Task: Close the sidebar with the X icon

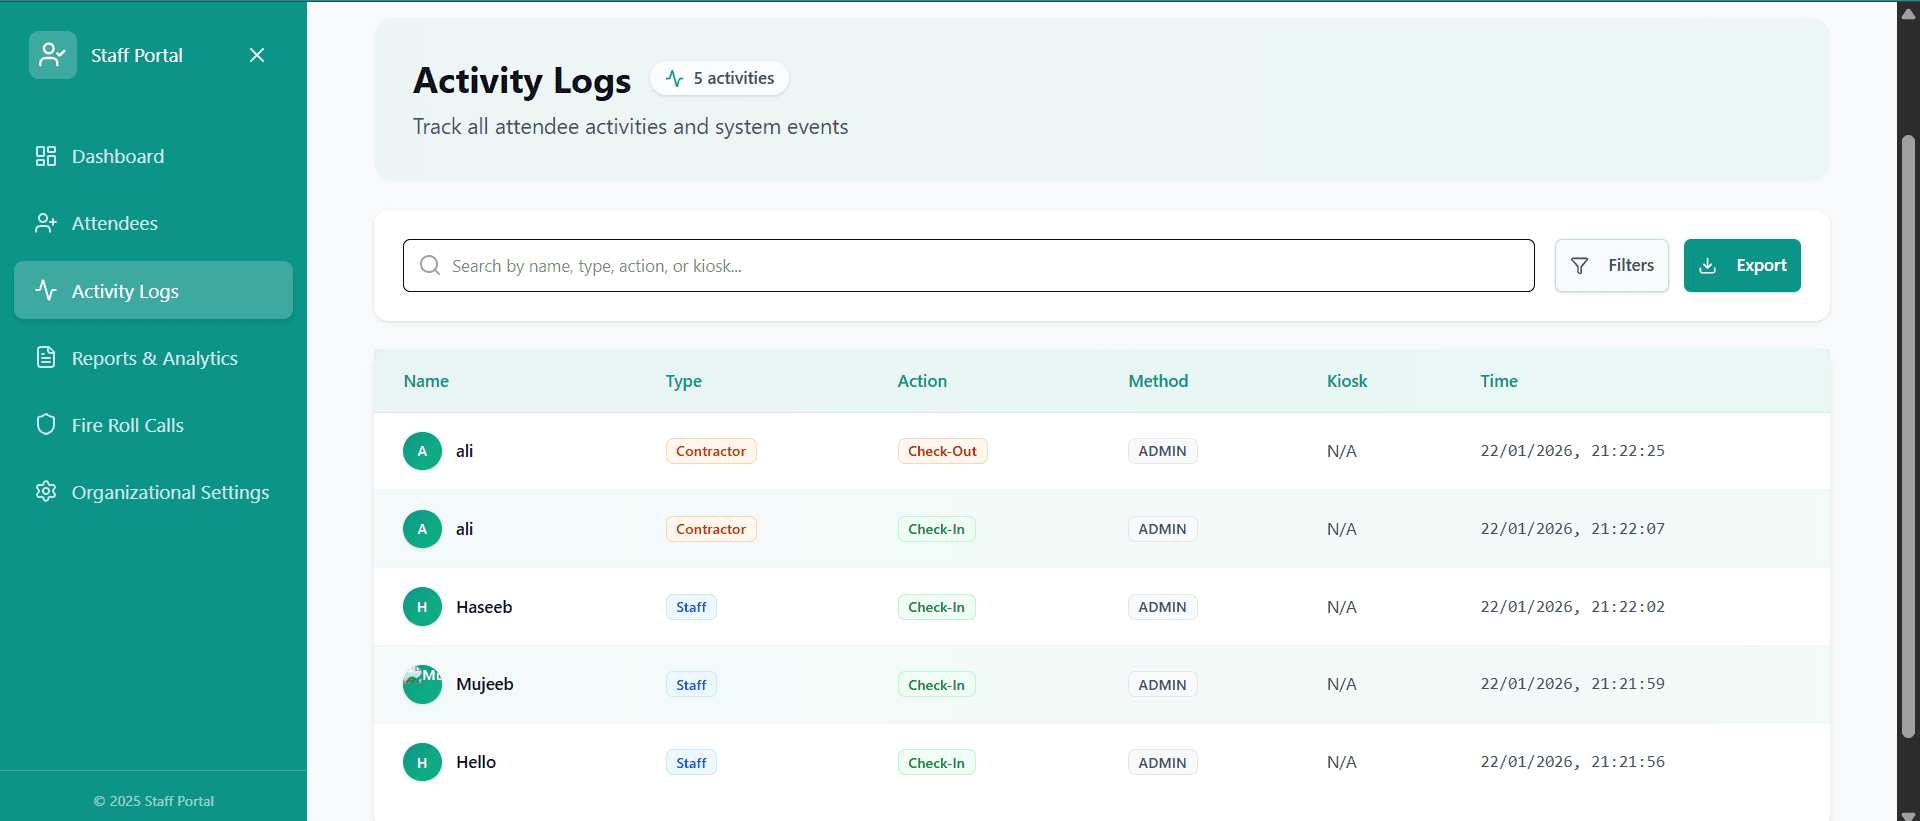Action: coord(257,55)
